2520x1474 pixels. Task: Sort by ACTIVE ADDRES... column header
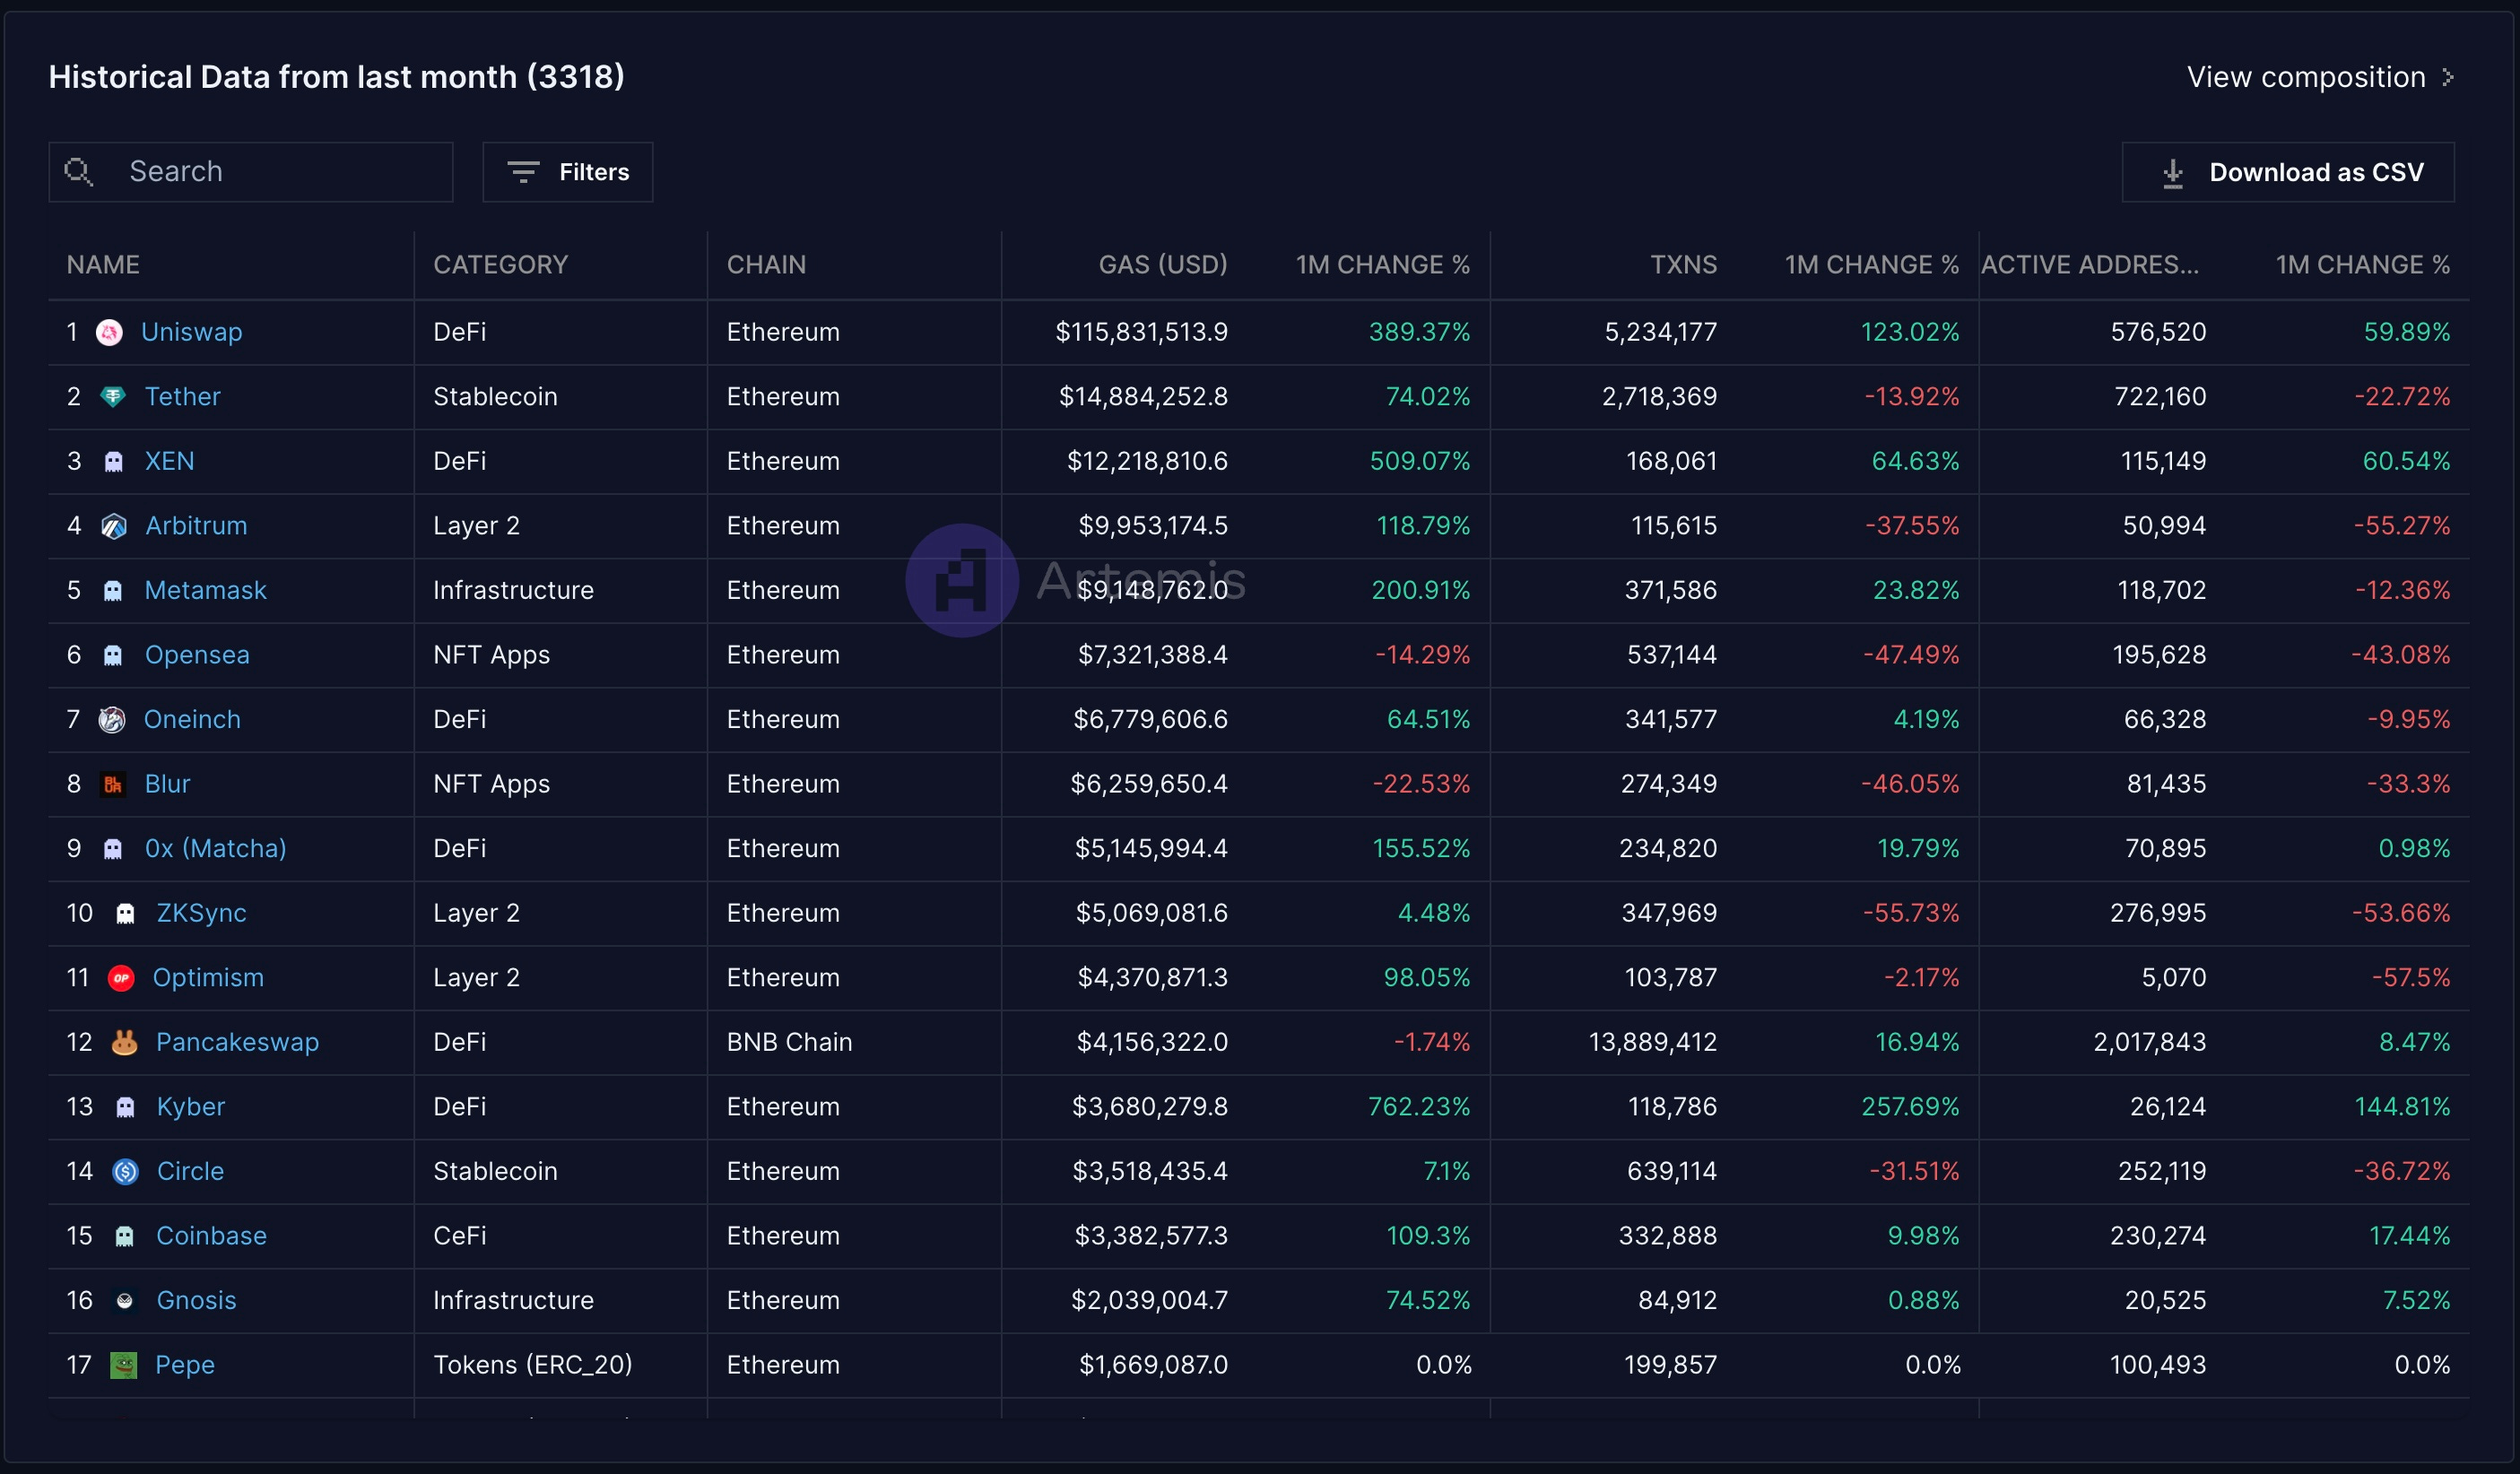tap(2090, 265)
